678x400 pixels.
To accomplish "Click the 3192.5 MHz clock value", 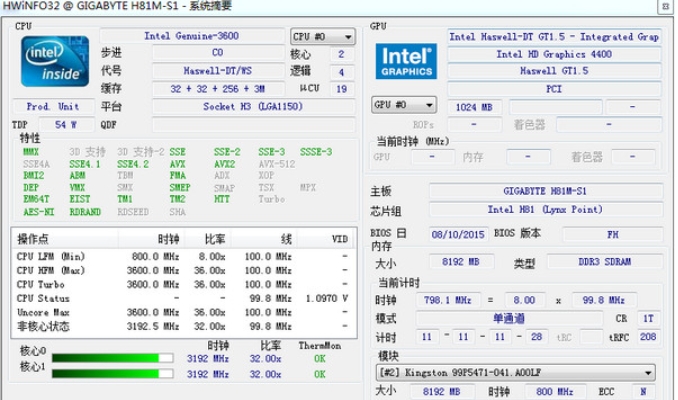I will (153, 326).
